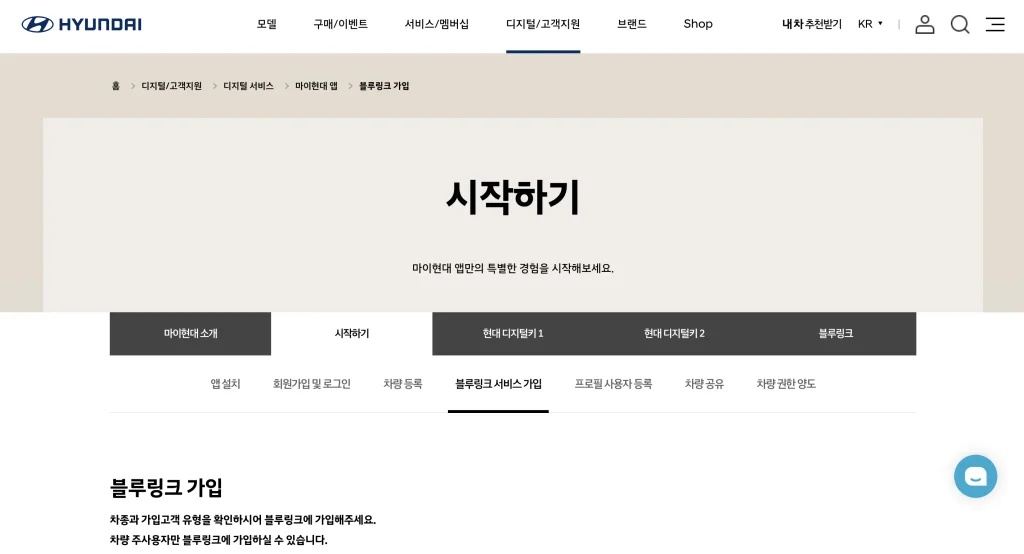
Task: Switch to the 블루링크 tab
Action: [x=835, y=333]
